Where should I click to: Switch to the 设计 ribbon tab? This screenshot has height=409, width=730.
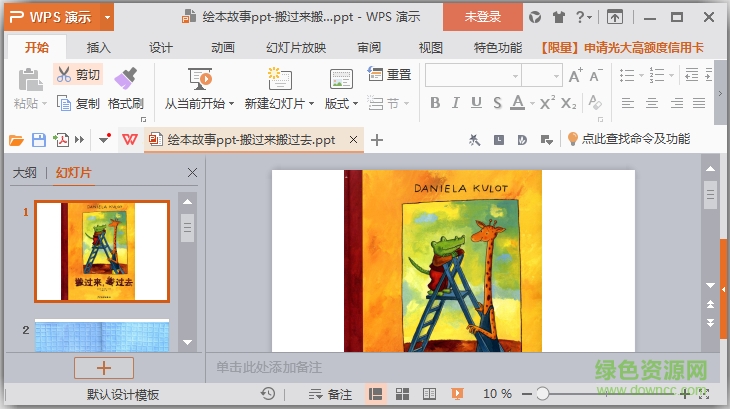pyautogui.click(x=161, y=47)
